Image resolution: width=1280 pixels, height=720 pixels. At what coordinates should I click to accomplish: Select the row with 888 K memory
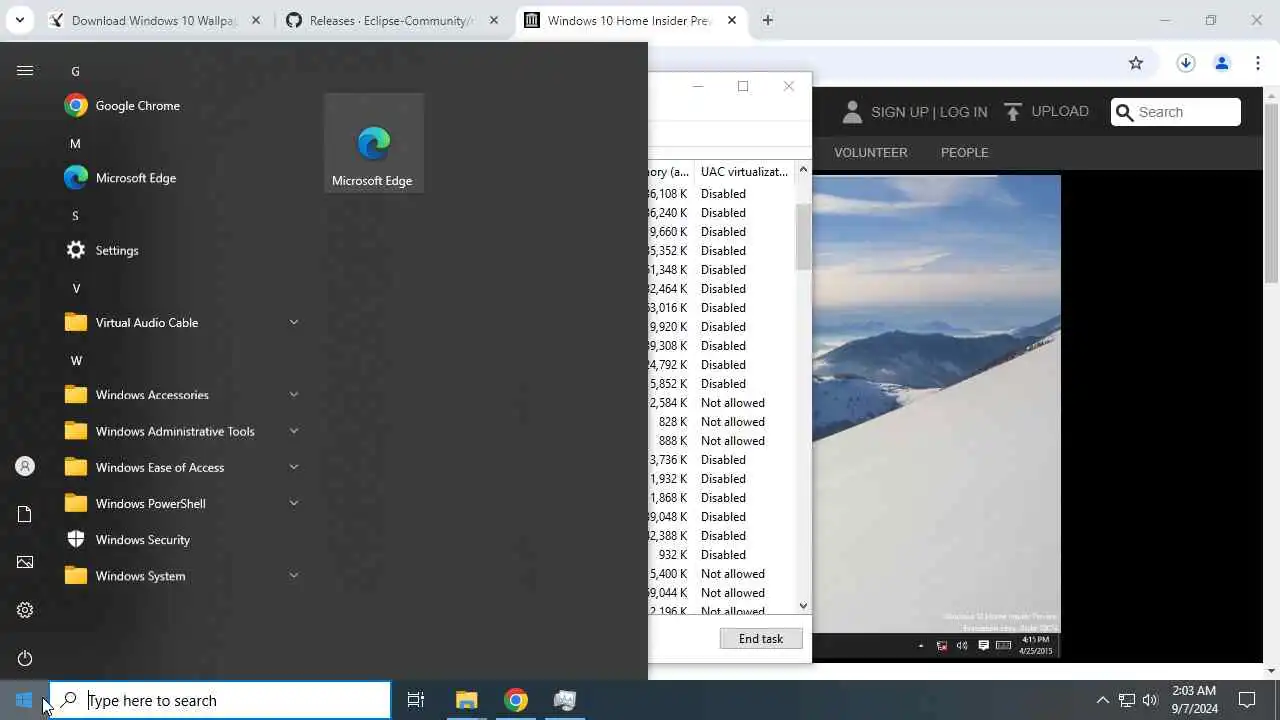(721, 441)
